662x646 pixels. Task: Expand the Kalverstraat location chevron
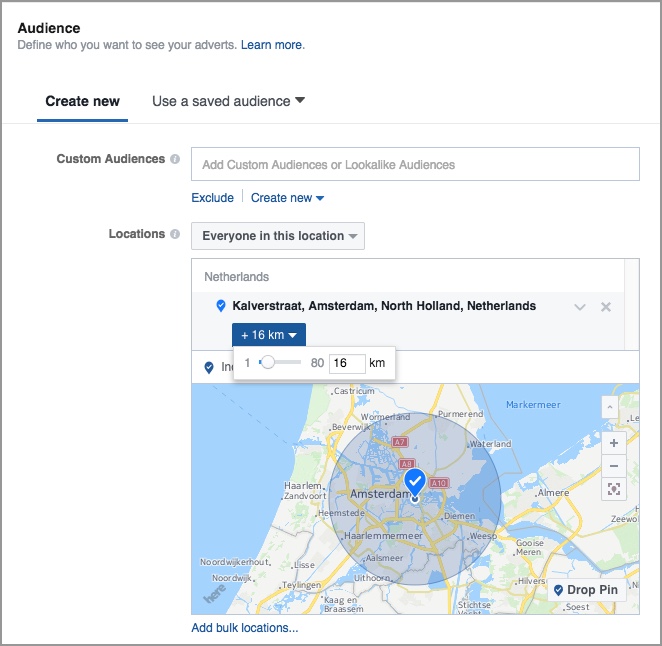[x=580, y=307]
